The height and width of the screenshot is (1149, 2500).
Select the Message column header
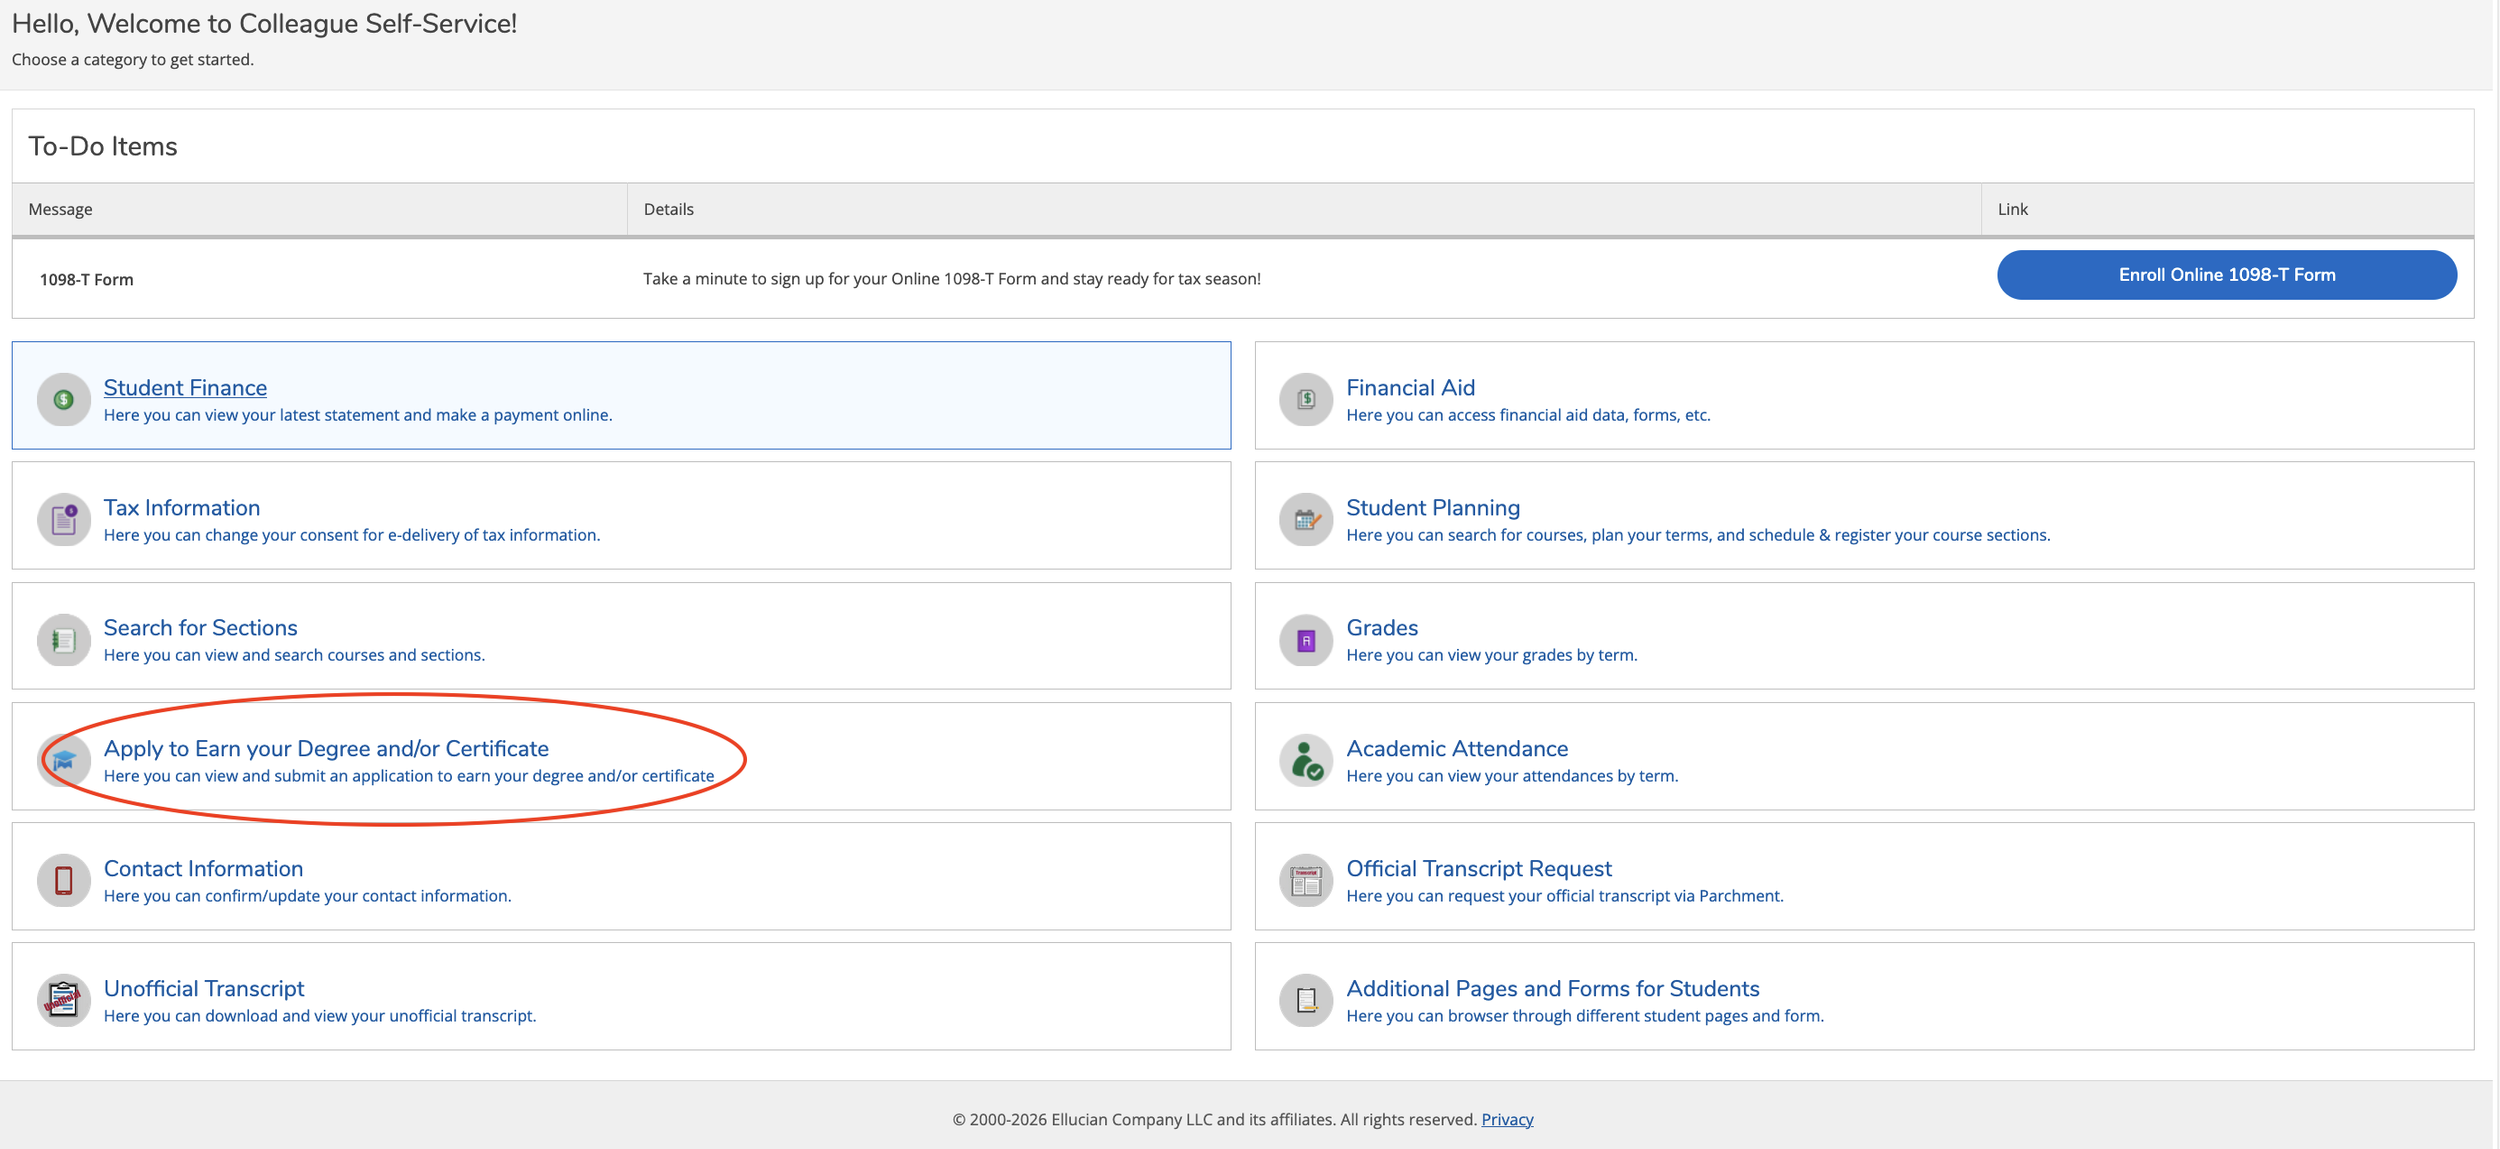61,209
